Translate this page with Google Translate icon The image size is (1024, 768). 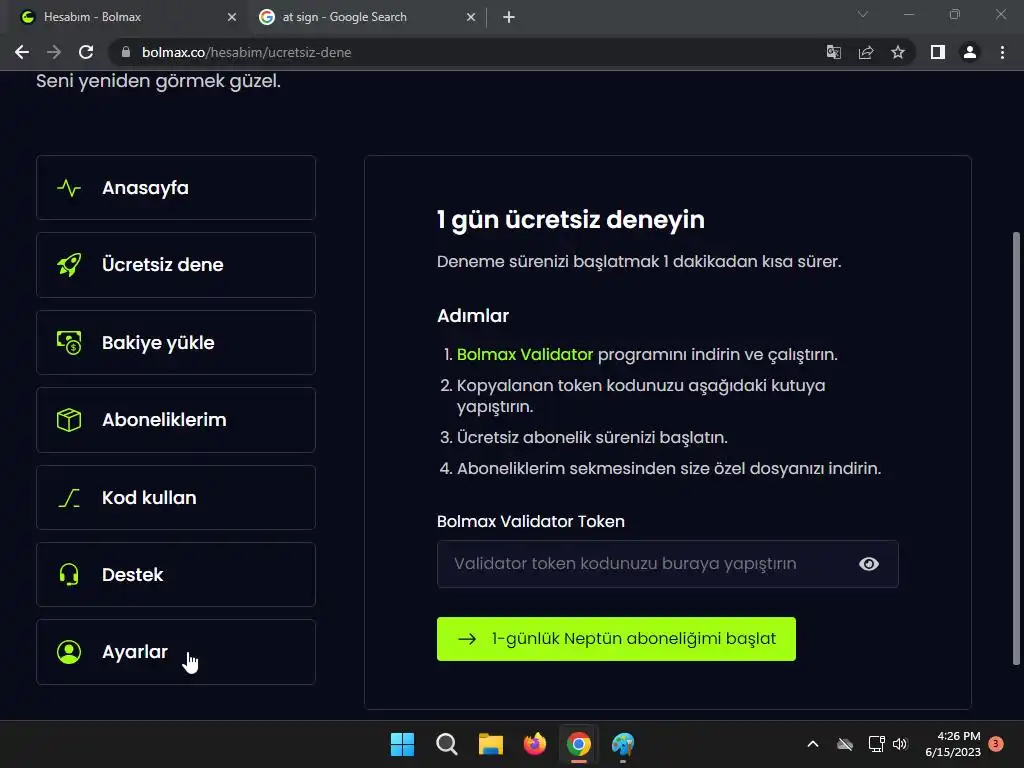[834, 52]
